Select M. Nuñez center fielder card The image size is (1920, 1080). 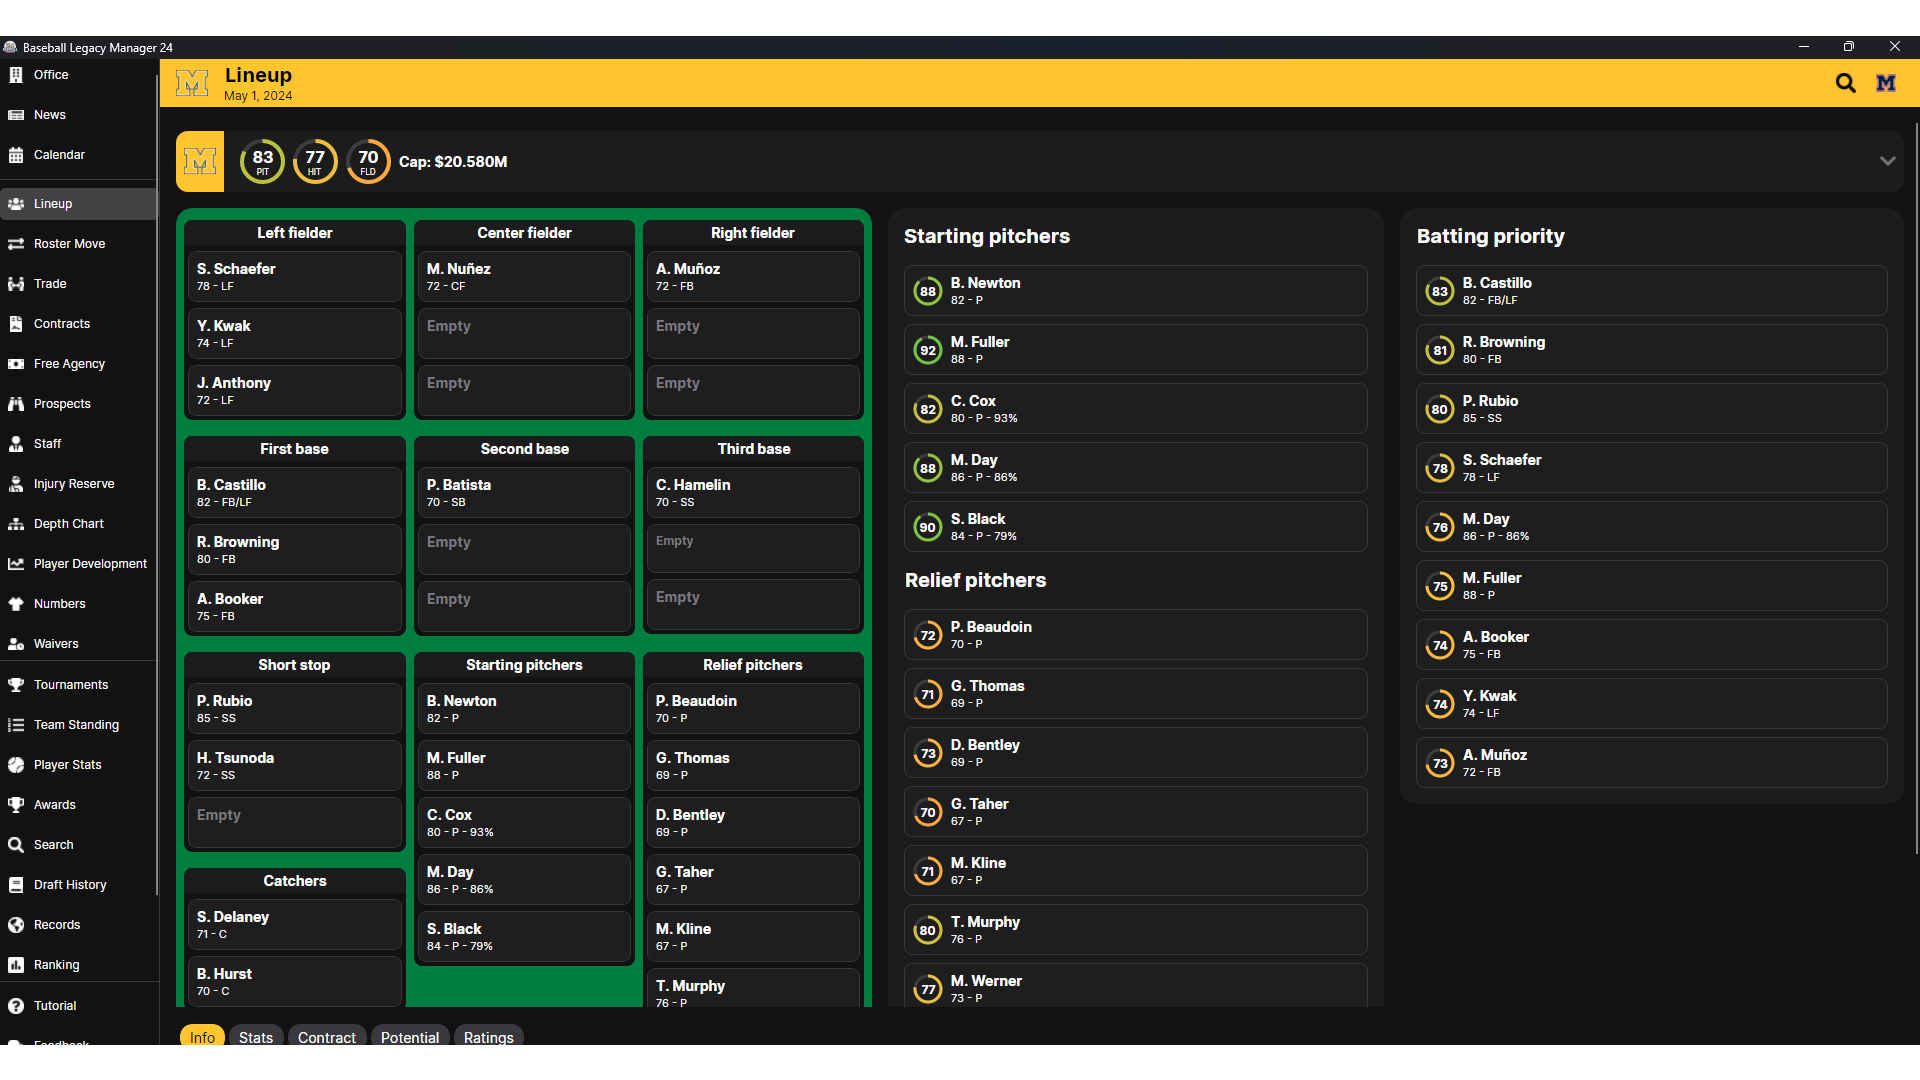tap(525, 277)
